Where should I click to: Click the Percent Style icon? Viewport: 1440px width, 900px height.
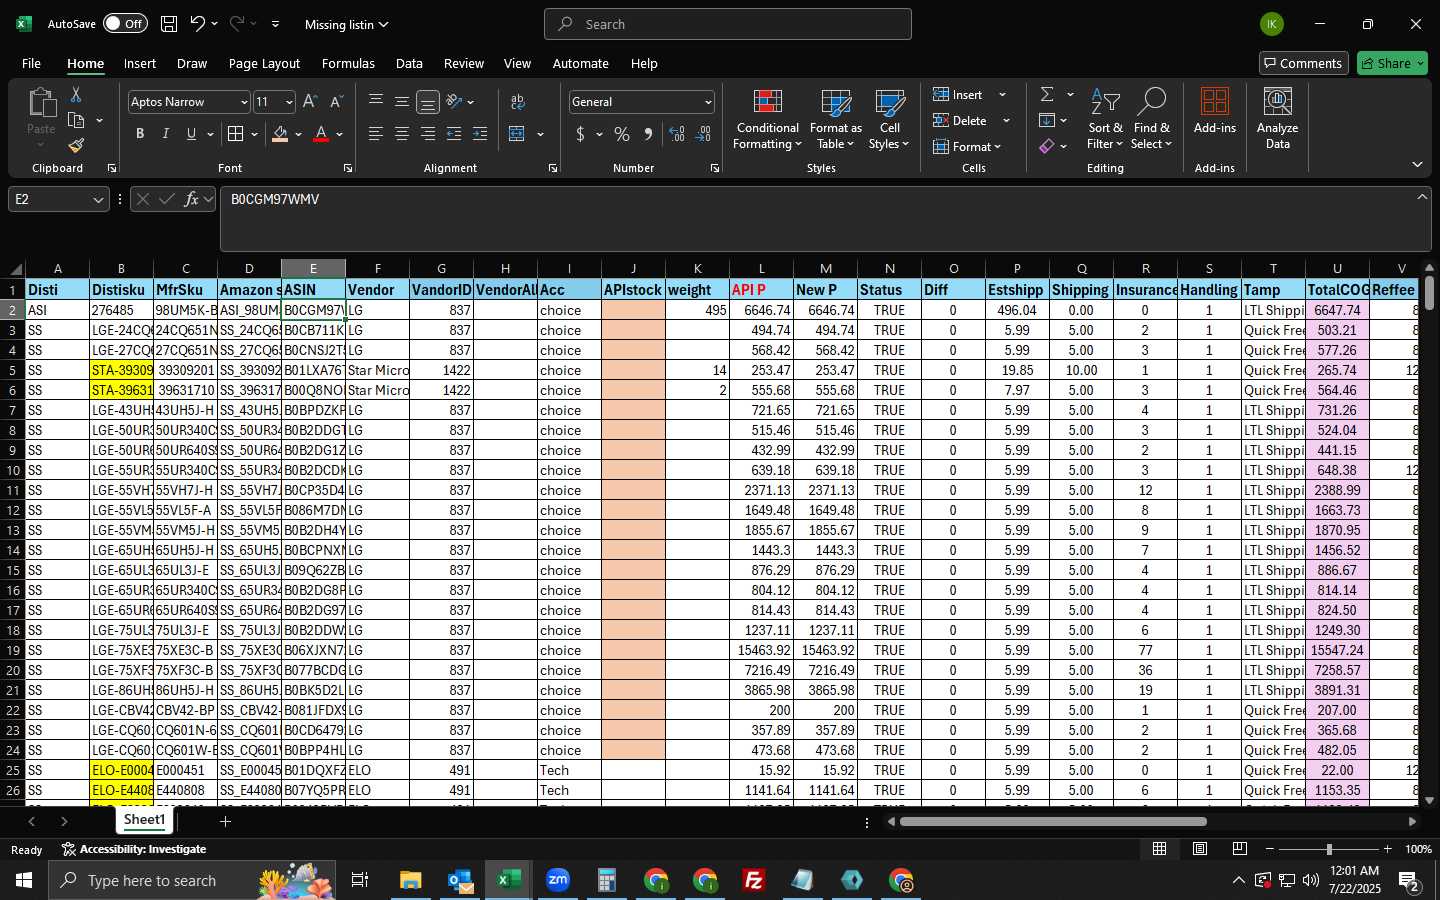(622, 134)
